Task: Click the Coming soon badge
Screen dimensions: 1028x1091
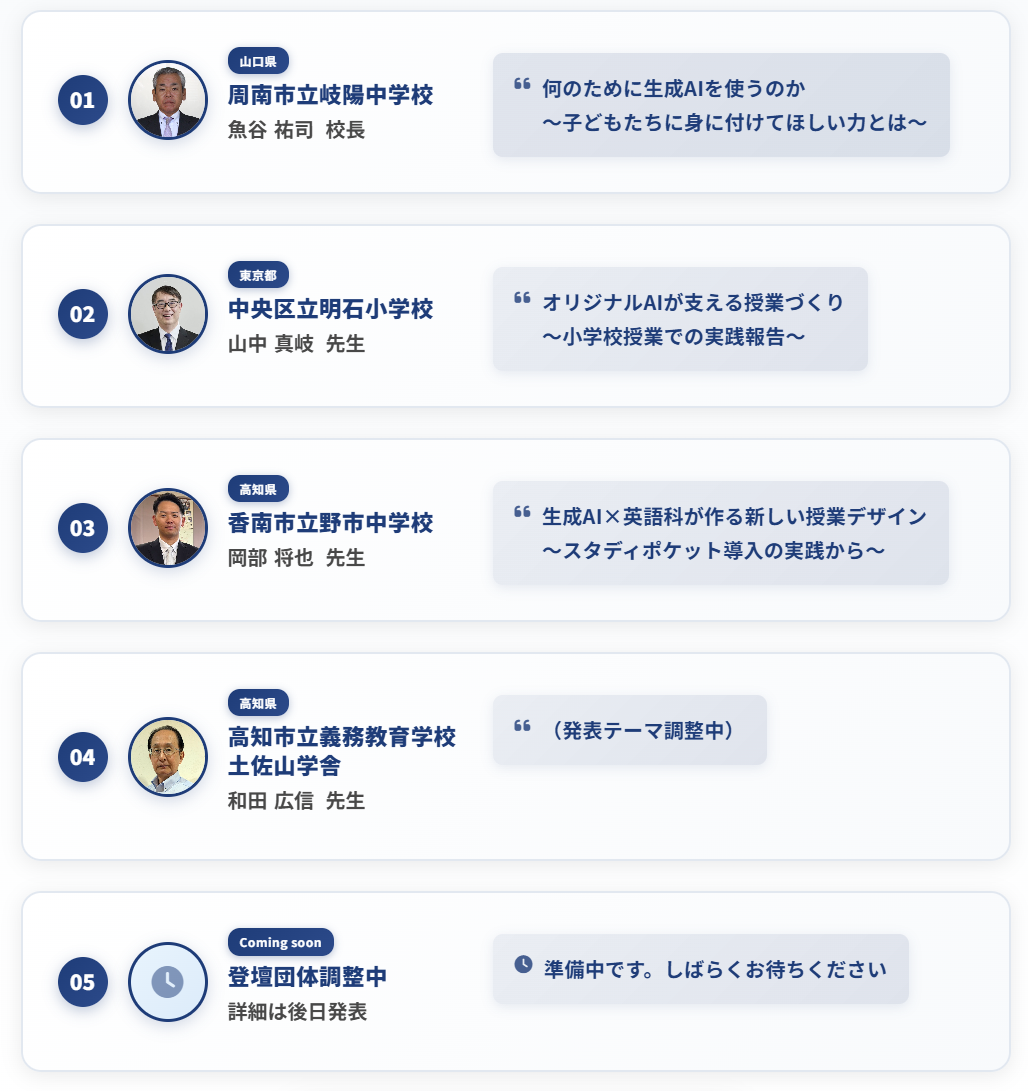Action: pos(280,942)
